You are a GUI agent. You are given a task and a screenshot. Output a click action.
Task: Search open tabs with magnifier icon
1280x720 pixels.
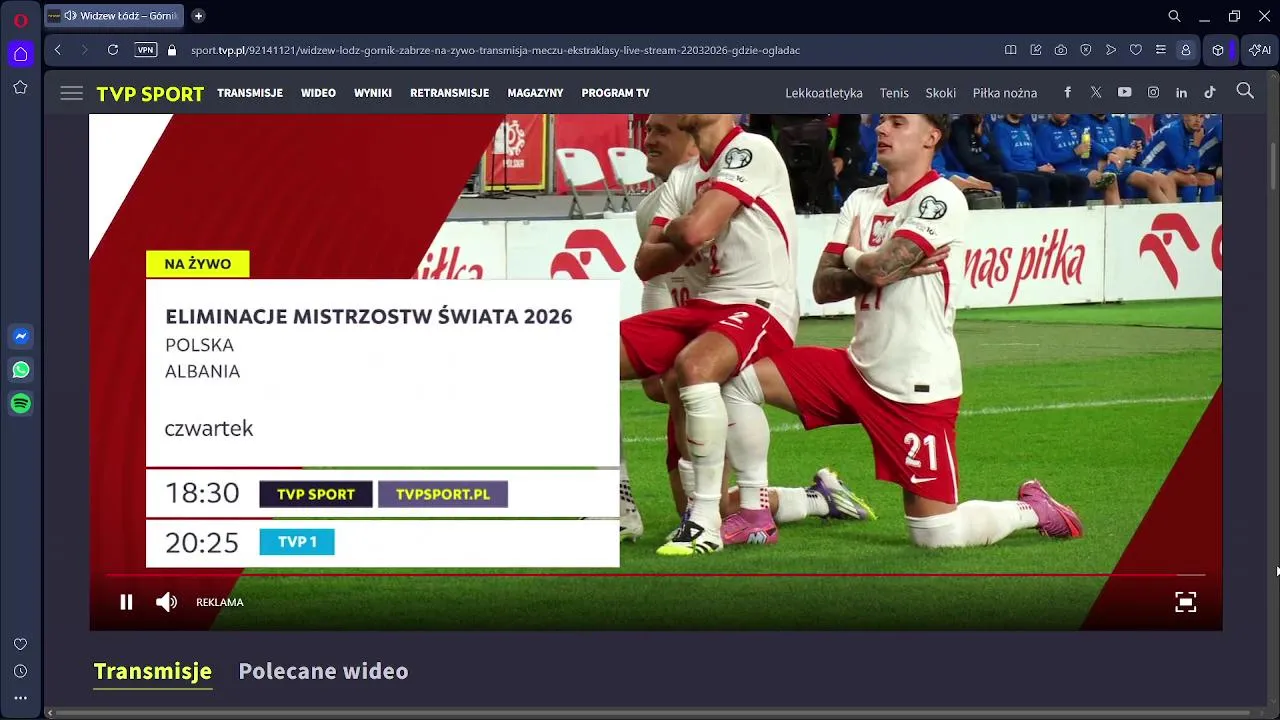click(1175, 16)
